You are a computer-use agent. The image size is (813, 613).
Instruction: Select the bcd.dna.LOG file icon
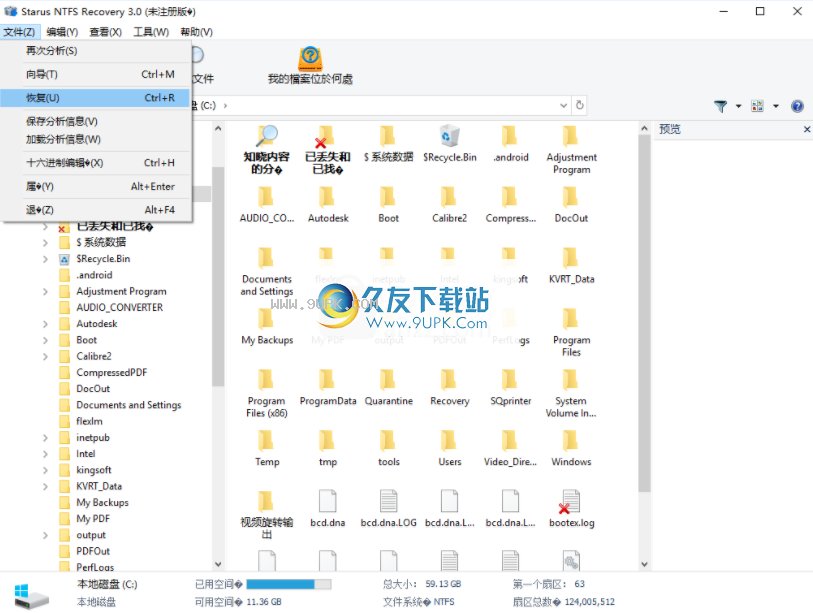click(388, 501)
